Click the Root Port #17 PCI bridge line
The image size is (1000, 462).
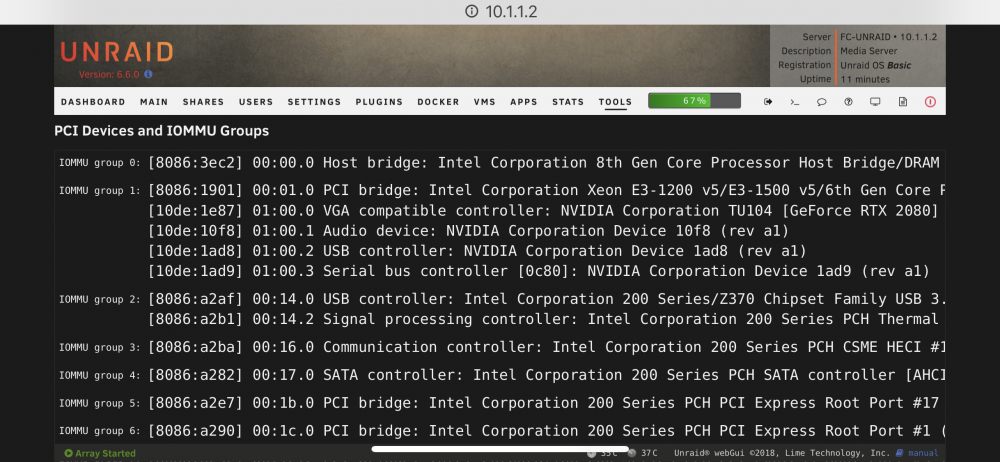(543, 403)
